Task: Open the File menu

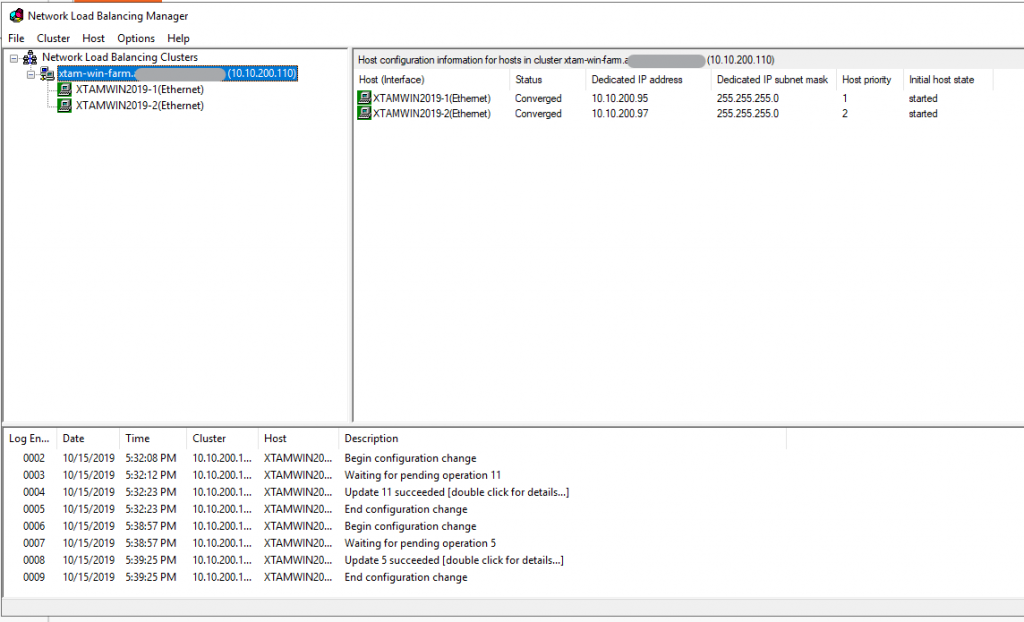Action: click(16, 38)
